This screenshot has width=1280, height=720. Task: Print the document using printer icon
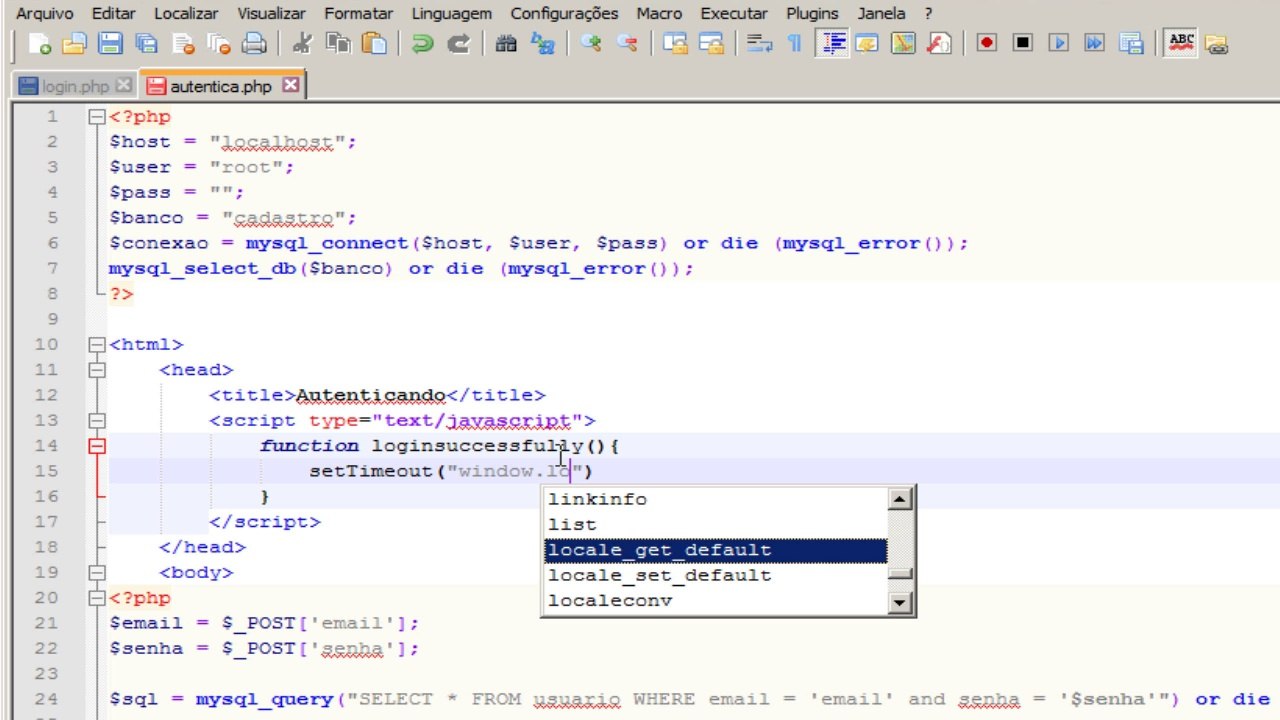(x=255, y=44)
